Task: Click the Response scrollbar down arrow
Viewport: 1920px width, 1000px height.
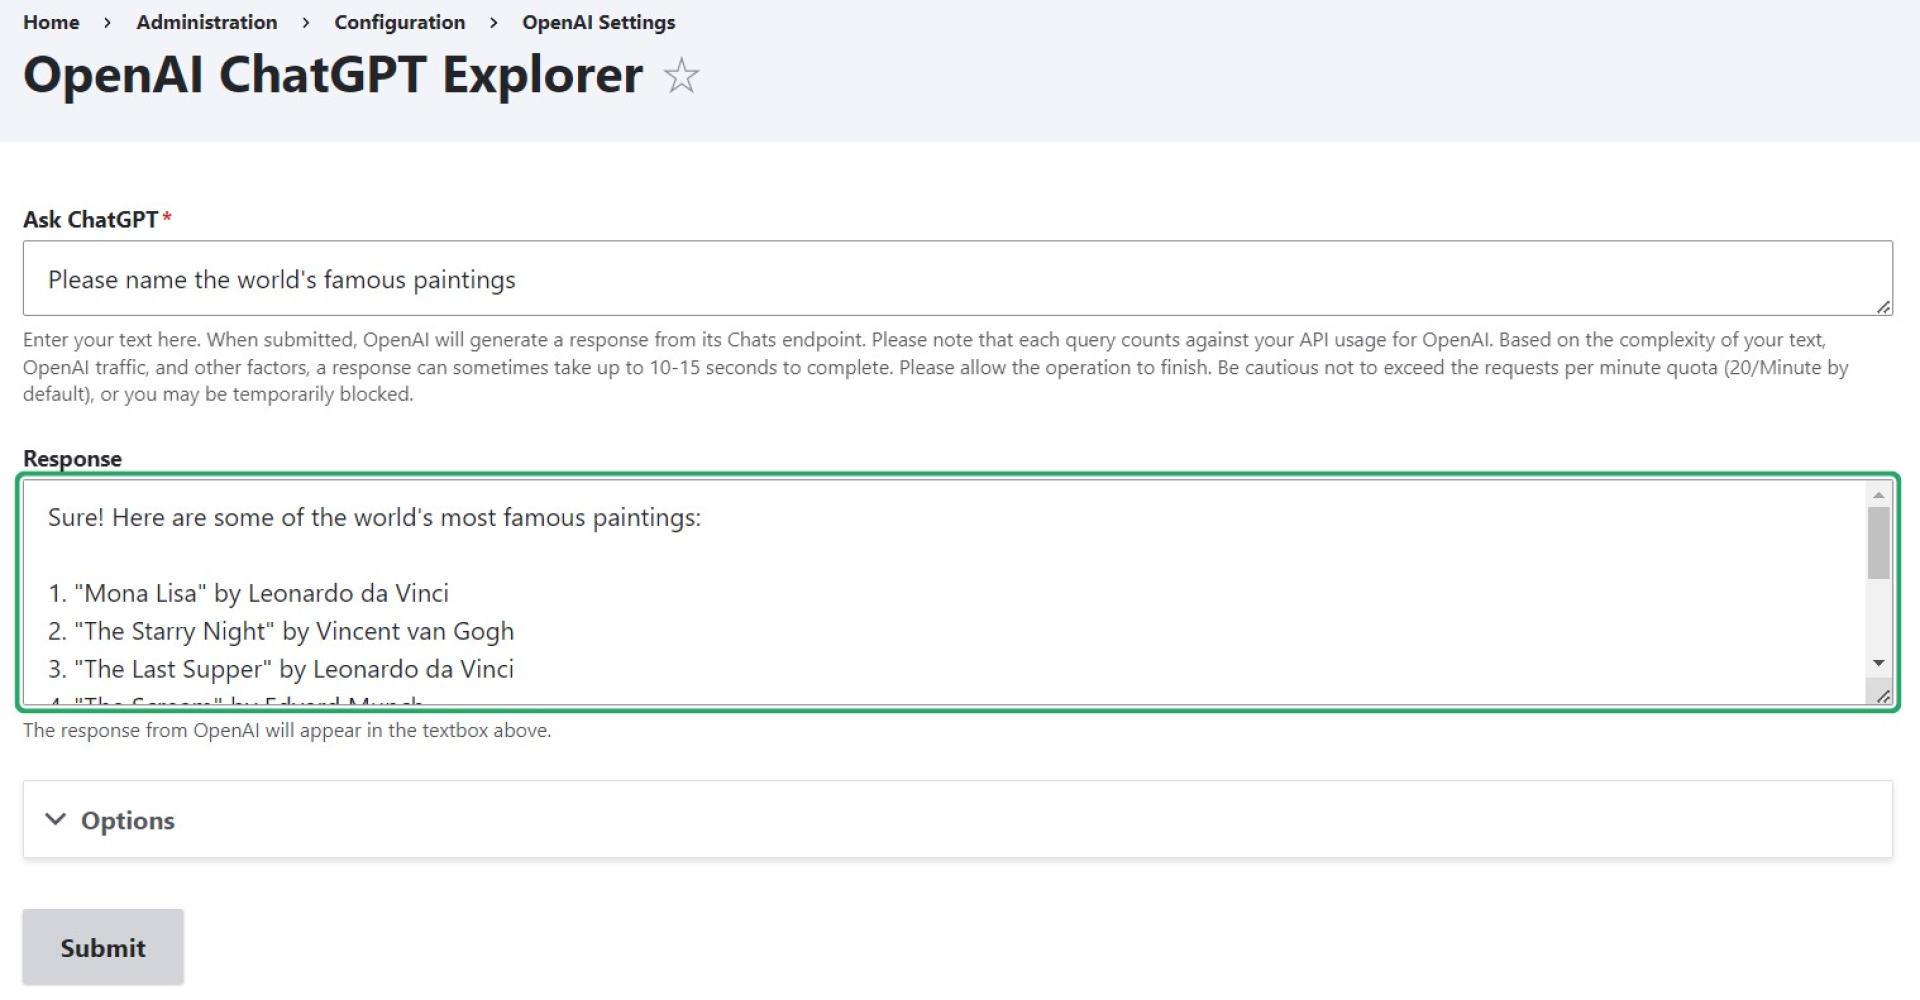Action: 1879,663
